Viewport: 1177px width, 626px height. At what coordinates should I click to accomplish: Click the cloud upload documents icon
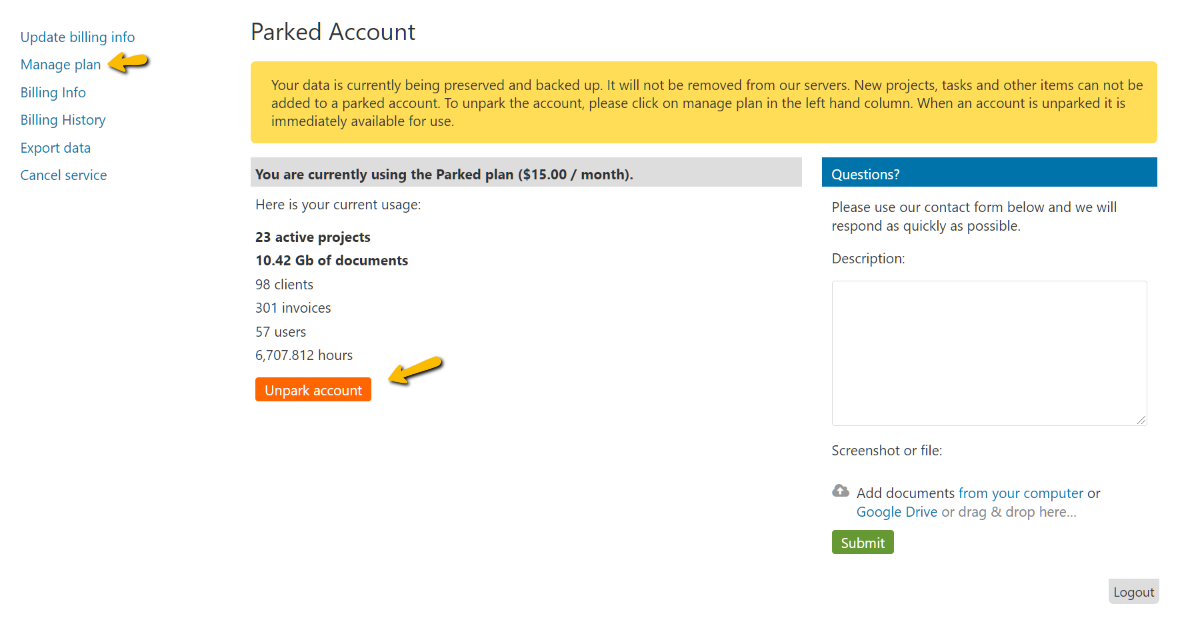pos(840,491)
